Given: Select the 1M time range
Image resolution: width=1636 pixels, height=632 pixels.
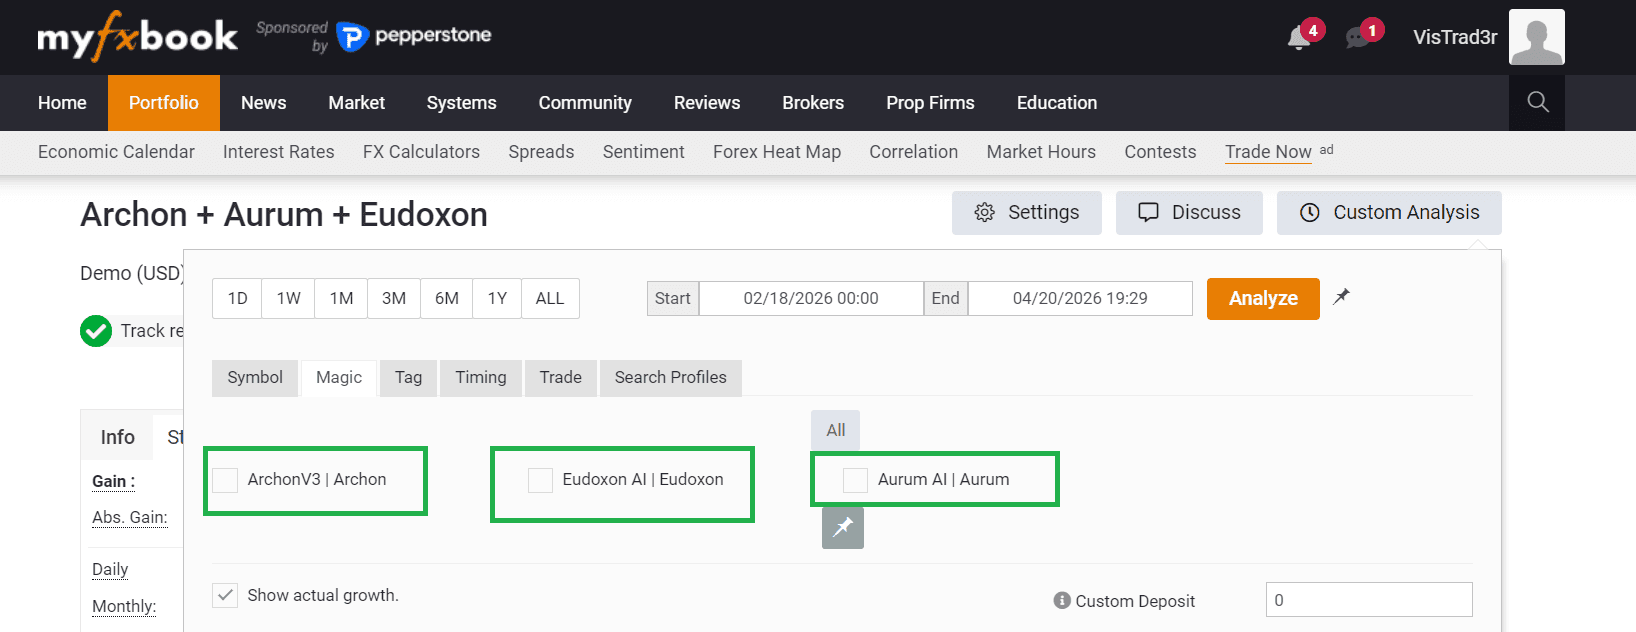Looking at the screenshot, I should coord(342,299).
